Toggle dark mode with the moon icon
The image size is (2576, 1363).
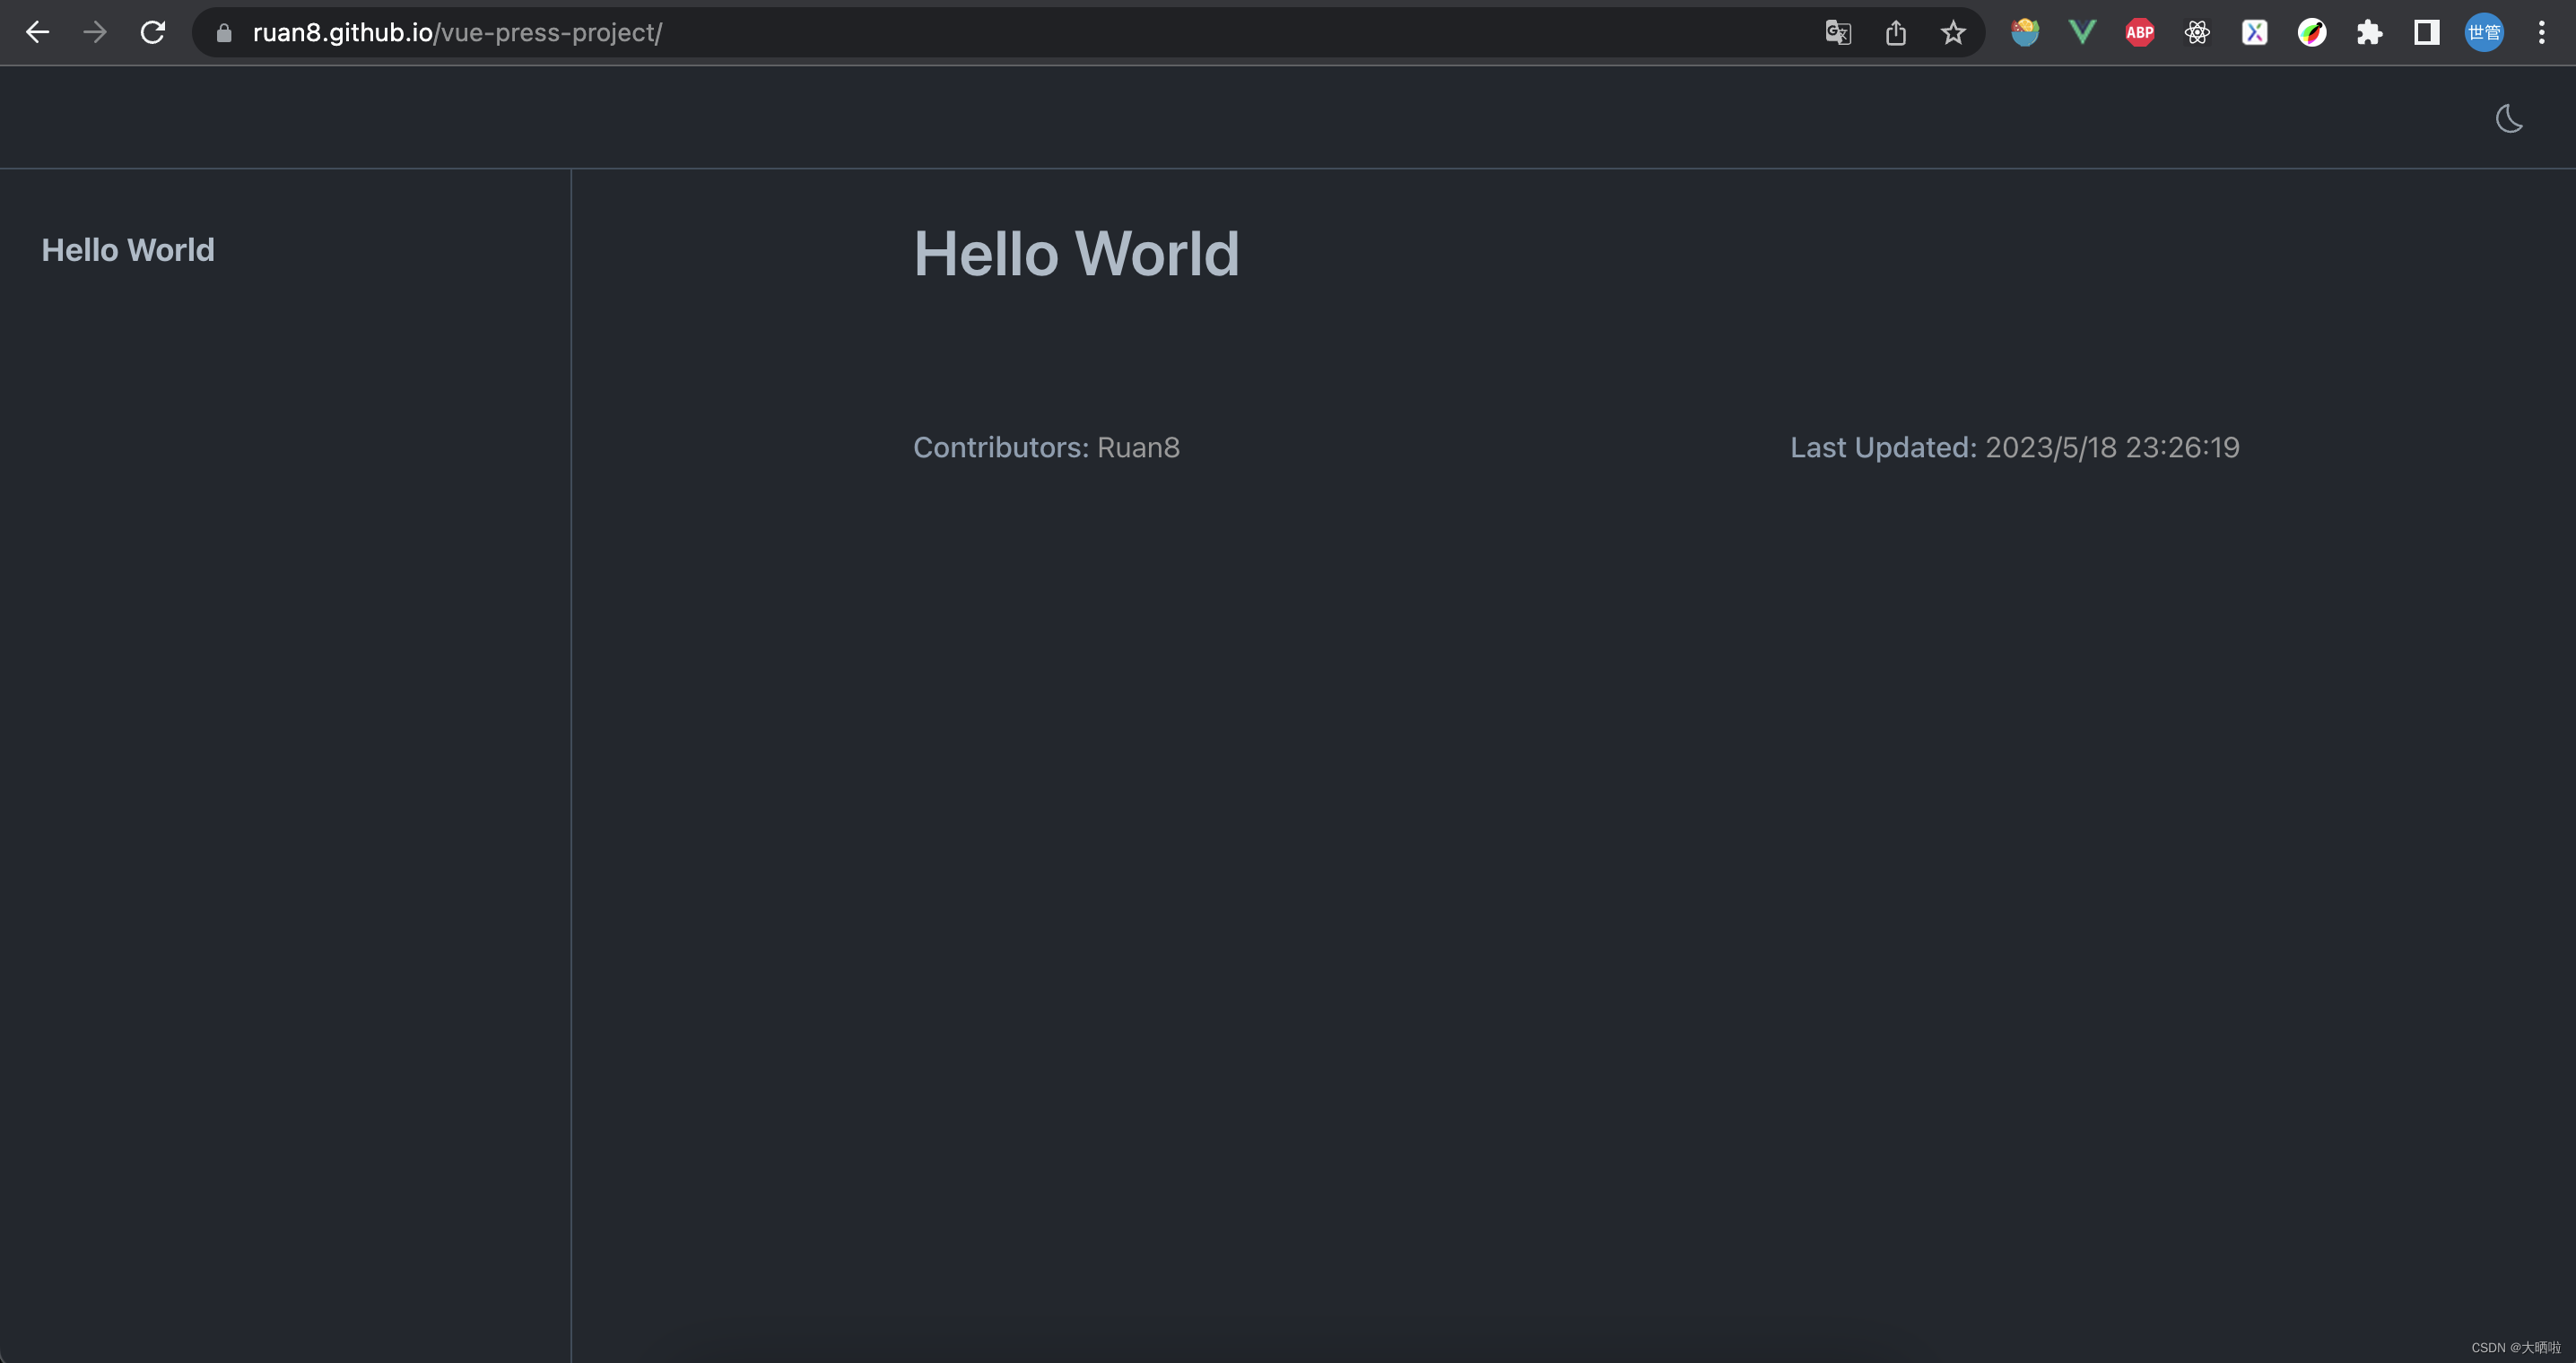[x=2508, y=119]
